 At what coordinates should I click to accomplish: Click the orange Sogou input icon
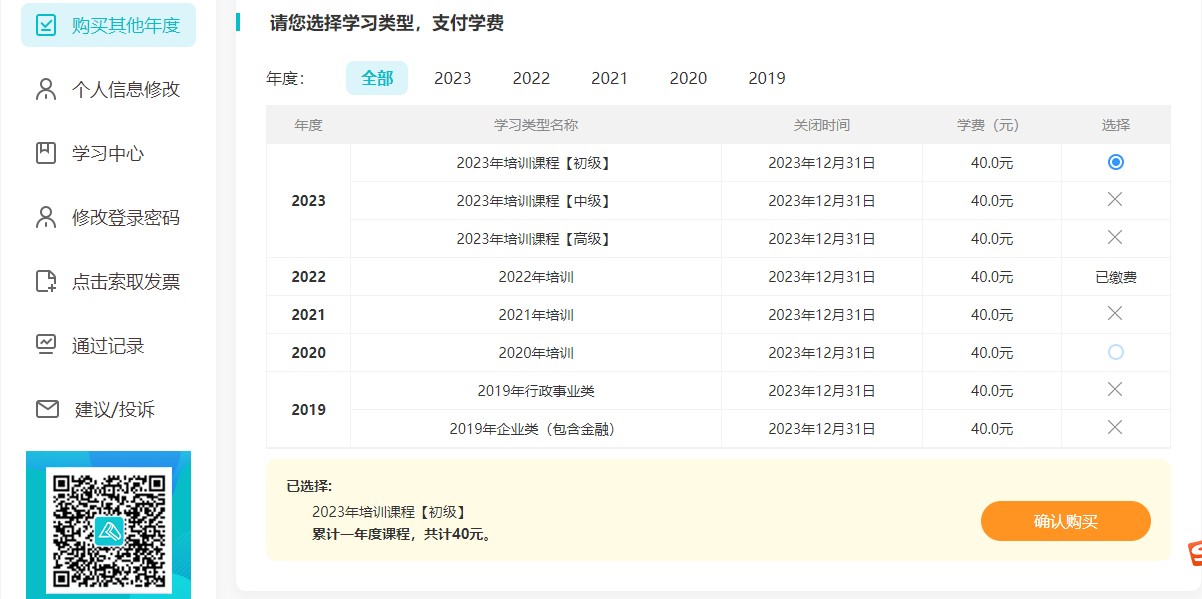point(1194,553)
